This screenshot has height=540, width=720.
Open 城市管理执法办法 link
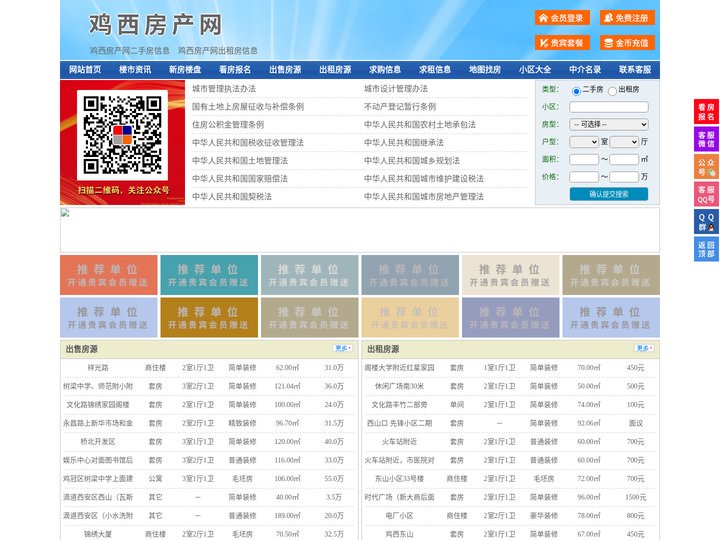[224, 89]
